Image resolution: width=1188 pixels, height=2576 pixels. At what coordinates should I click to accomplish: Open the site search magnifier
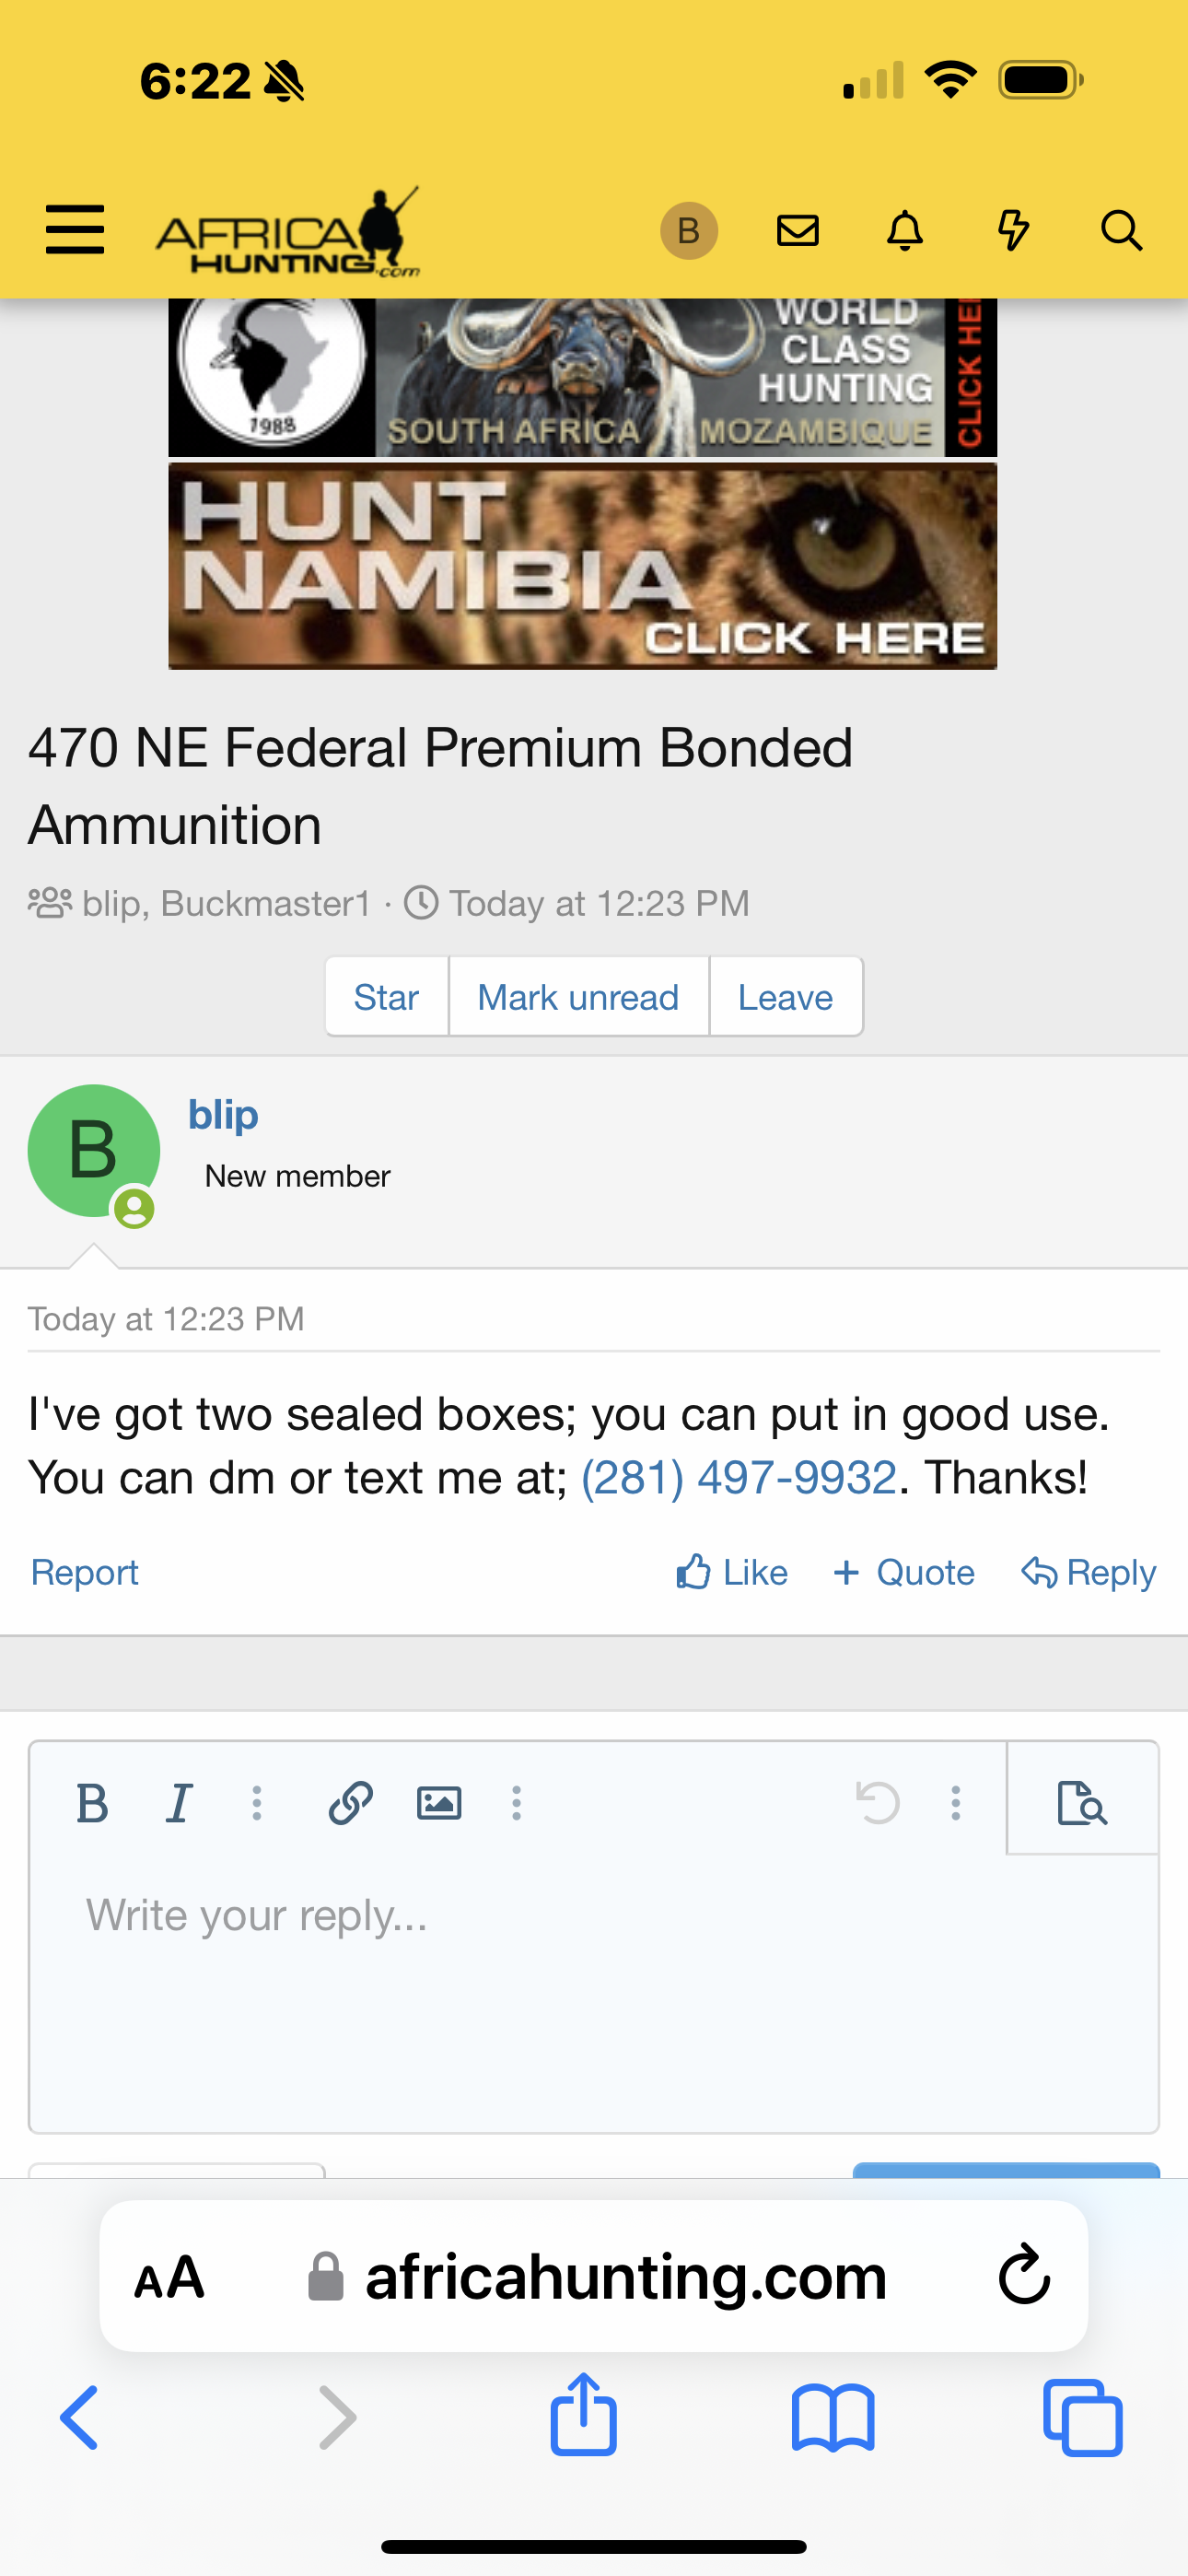coord(1121,231)
